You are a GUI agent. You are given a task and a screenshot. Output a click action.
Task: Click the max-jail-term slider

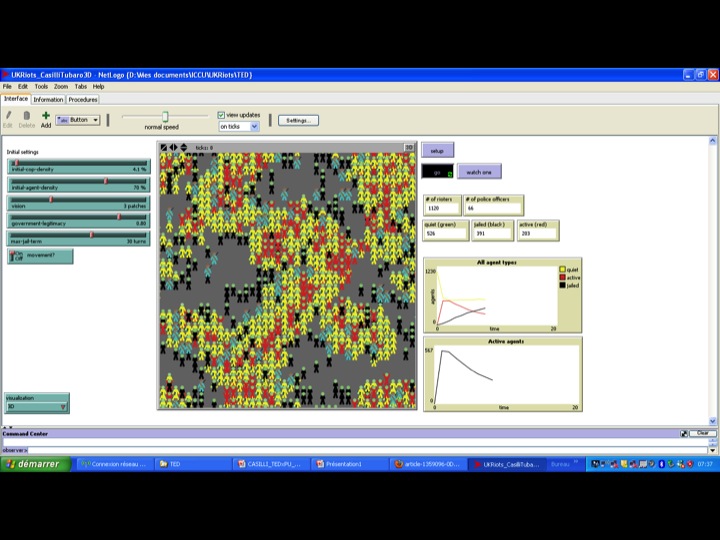(79, 238)
